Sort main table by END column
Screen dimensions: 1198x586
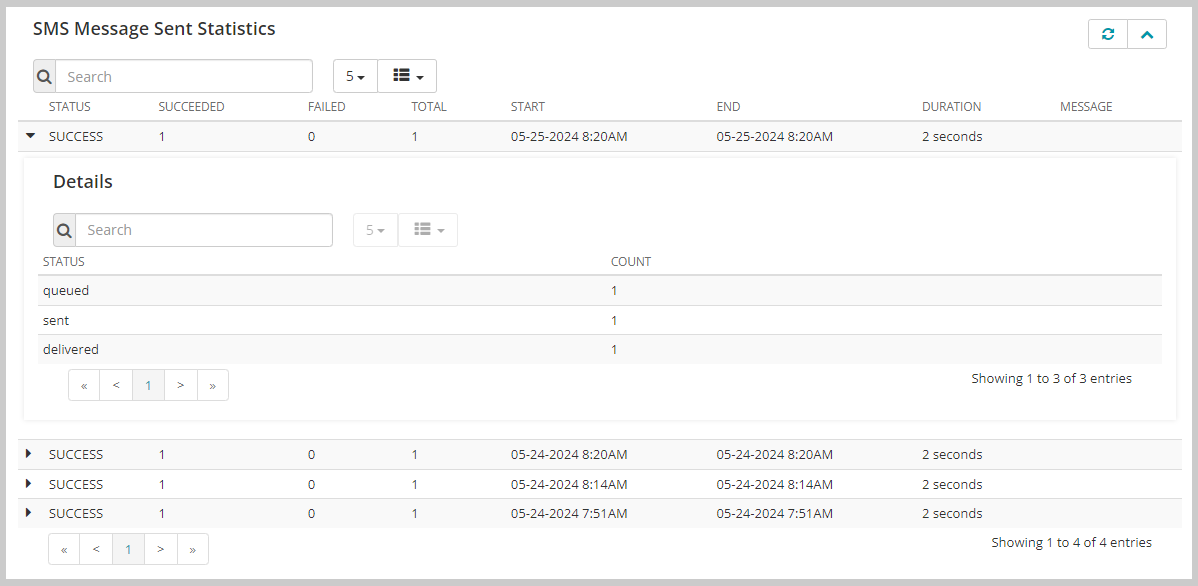point(728,107)
